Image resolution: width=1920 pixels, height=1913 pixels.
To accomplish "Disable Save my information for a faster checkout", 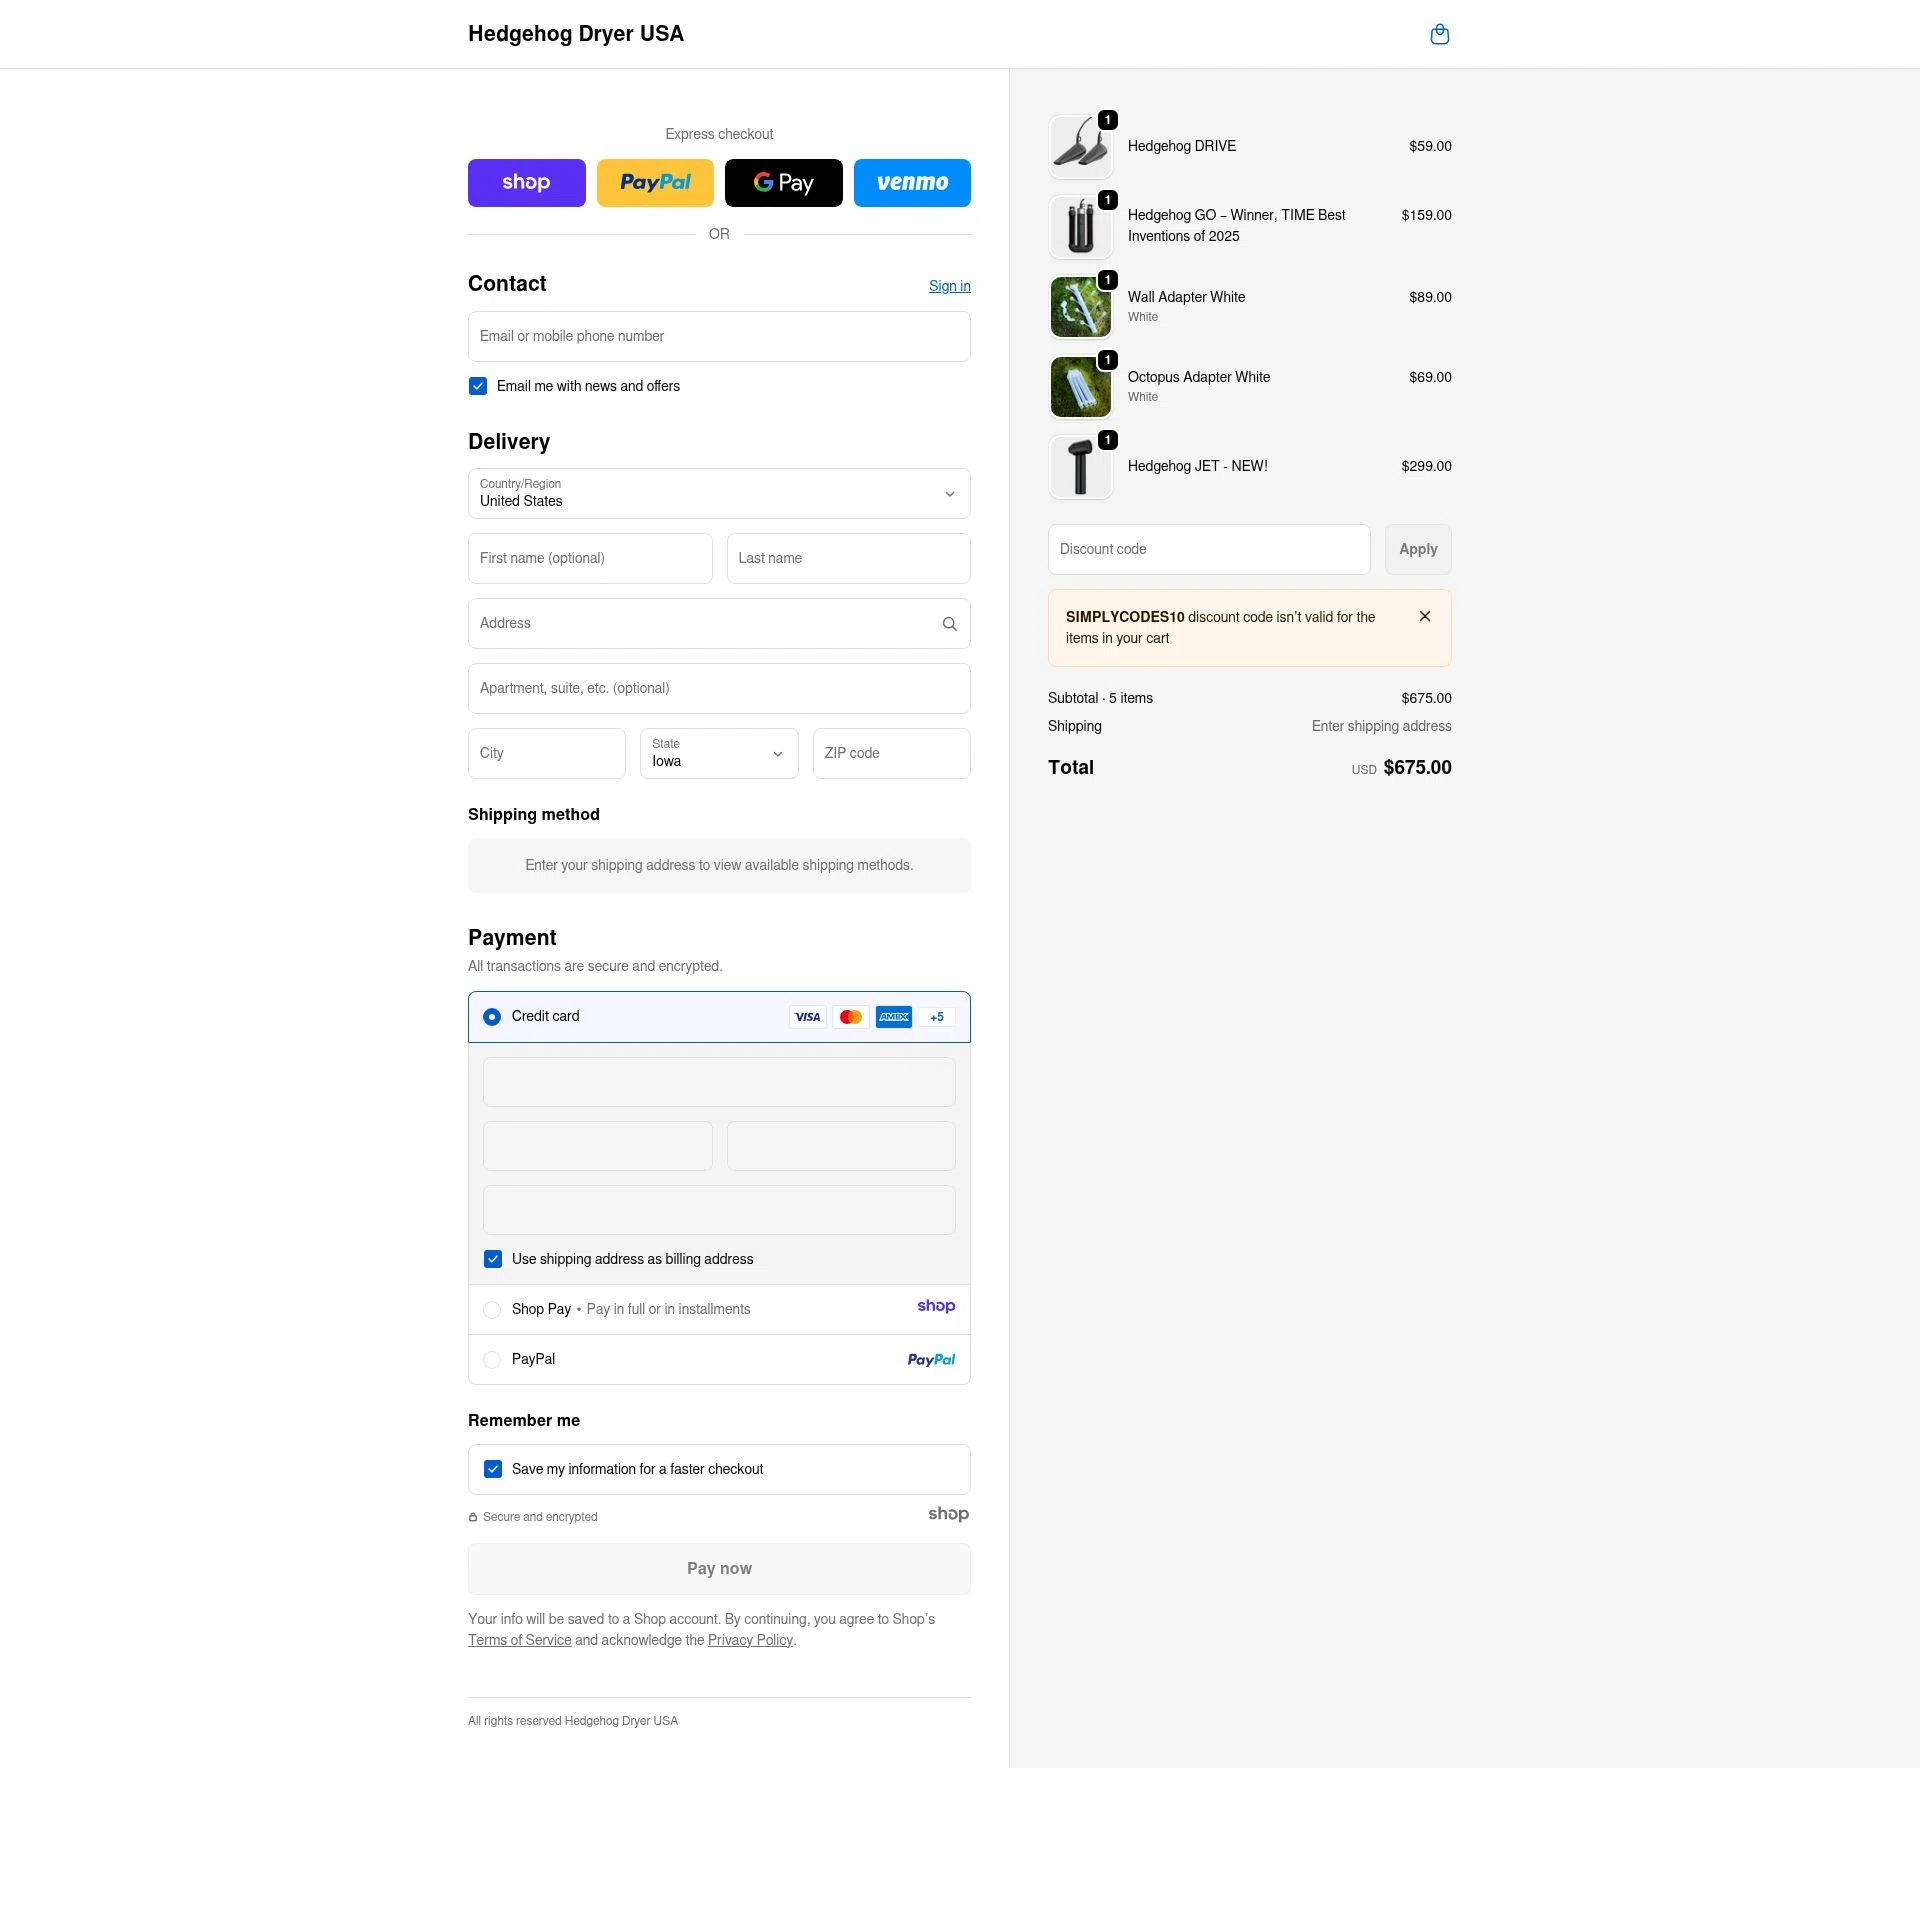I will click(x=493, y=1468).
